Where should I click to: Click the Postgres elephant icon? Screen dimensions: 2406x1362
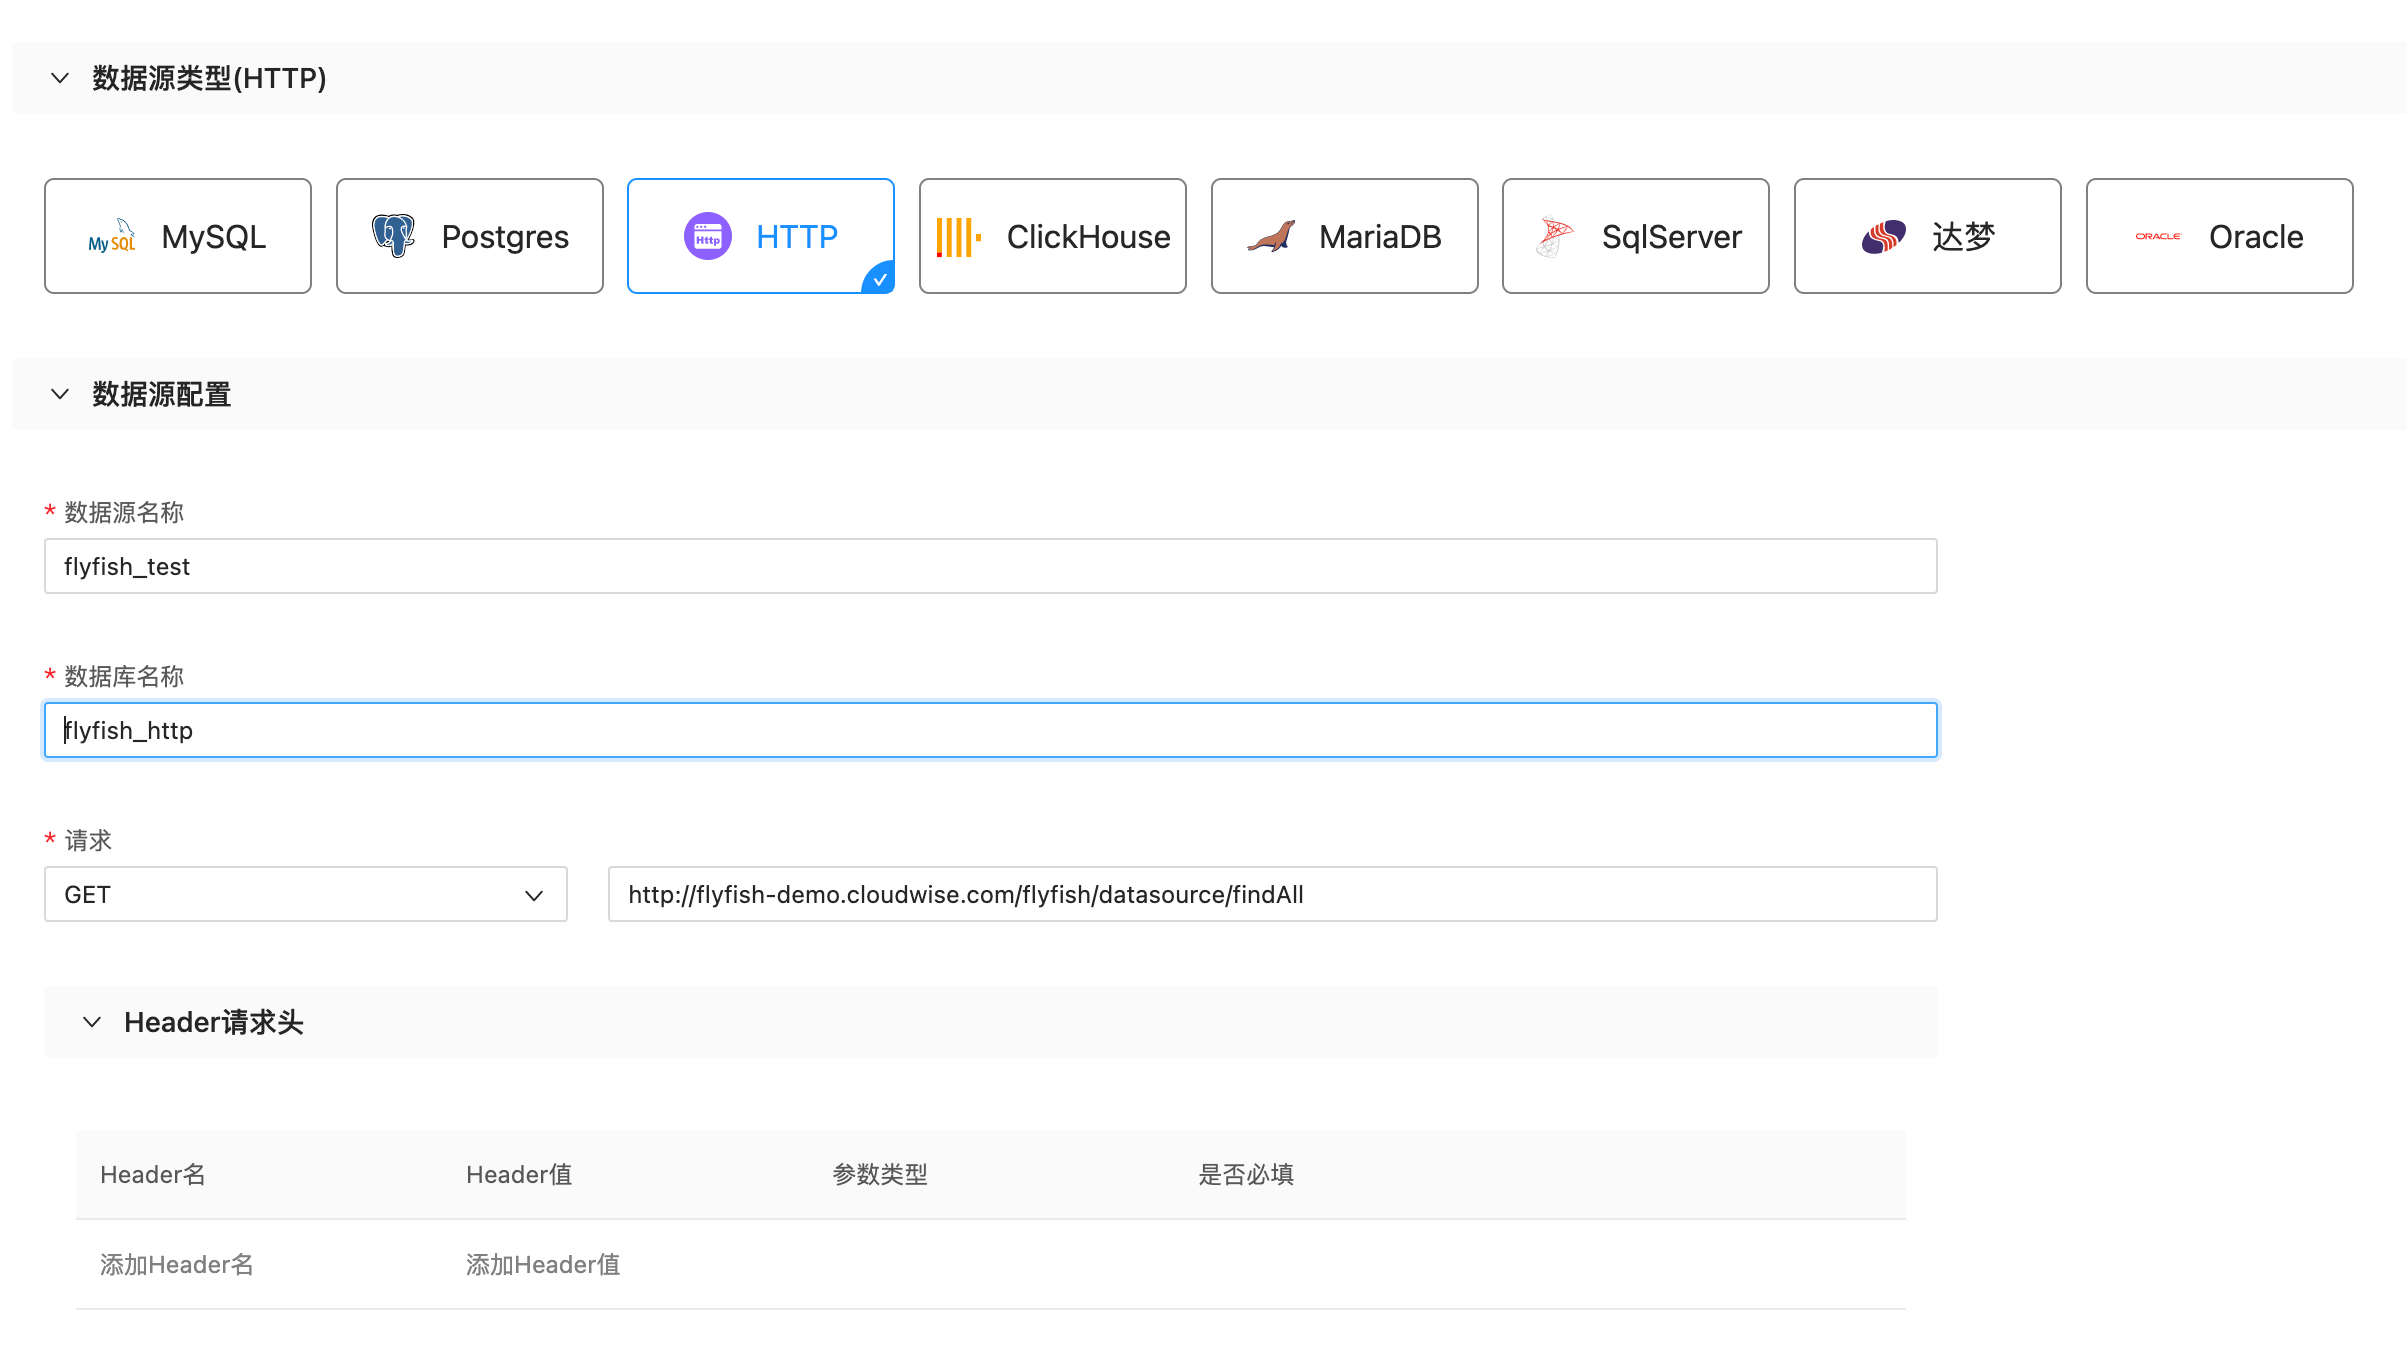393,237
